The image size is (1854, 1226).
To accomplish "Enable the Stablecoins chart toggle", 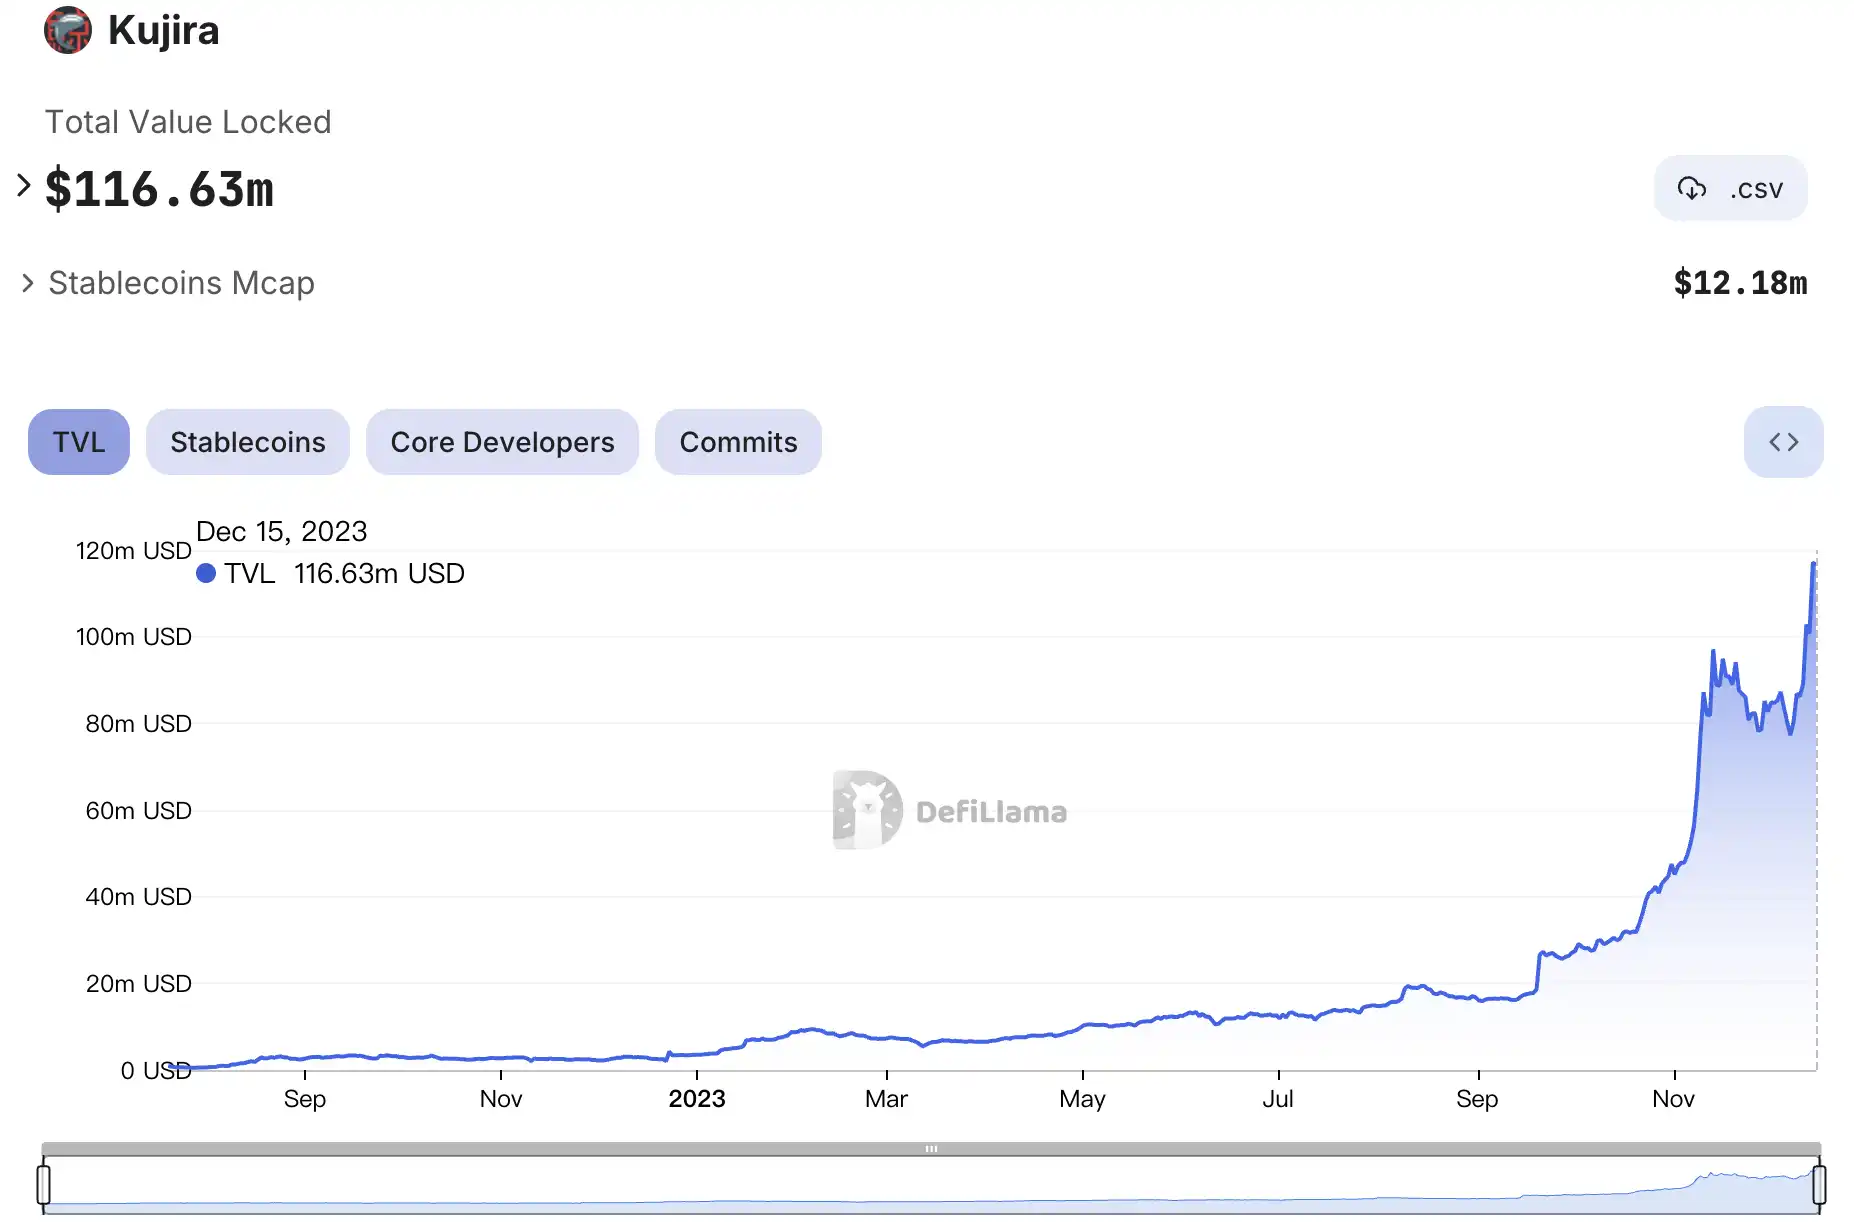I will (247, 442).
